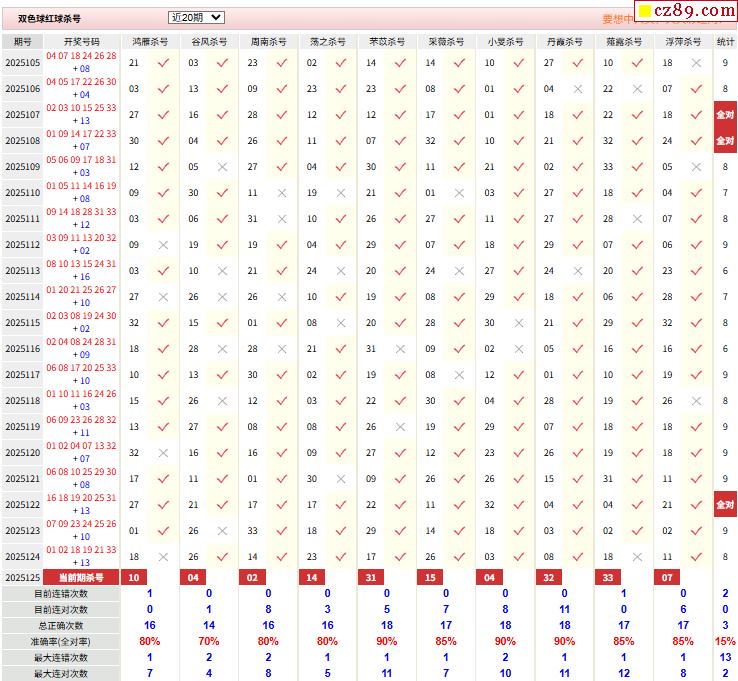Click the 全对 badge in row 2025122
Viewport: 738px width, 681px height.
725,505
